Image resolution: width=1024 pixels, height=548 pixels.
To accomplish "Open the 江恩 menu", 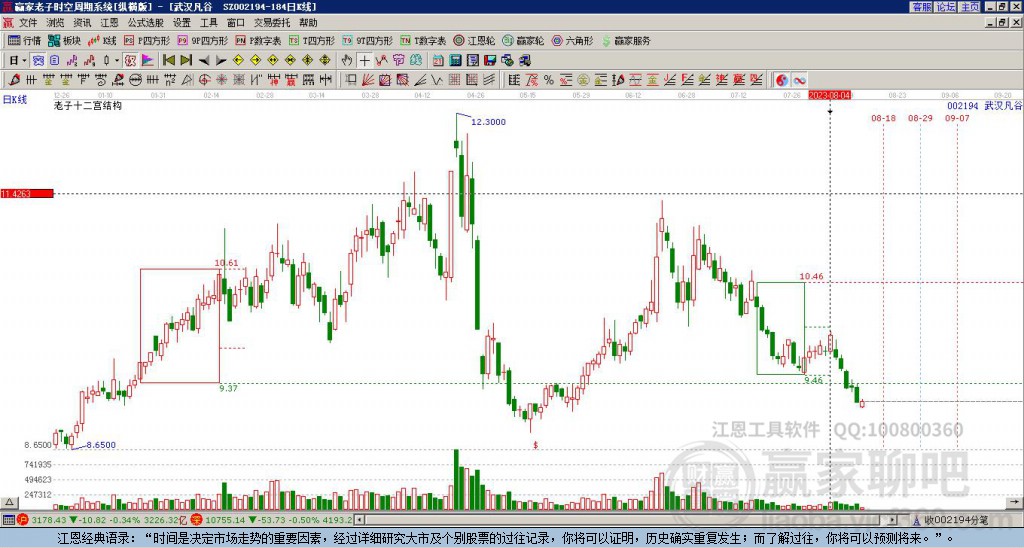I will (109, 23).
